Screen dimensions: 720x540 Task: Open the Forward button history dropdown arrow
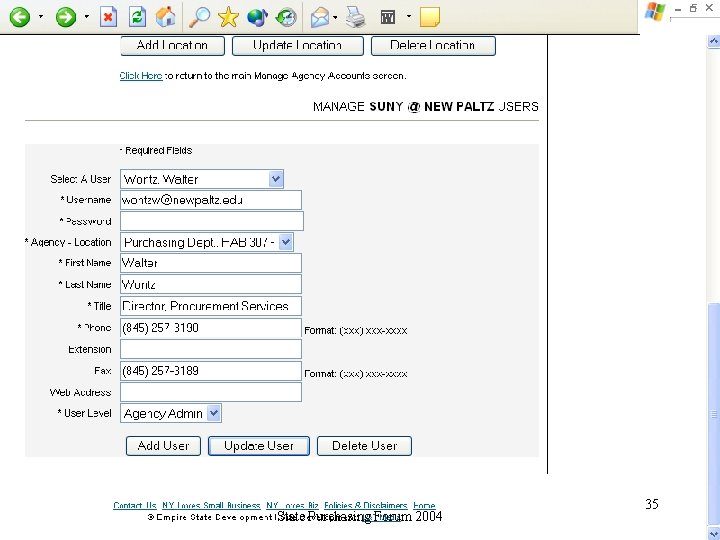coord(87,17)
